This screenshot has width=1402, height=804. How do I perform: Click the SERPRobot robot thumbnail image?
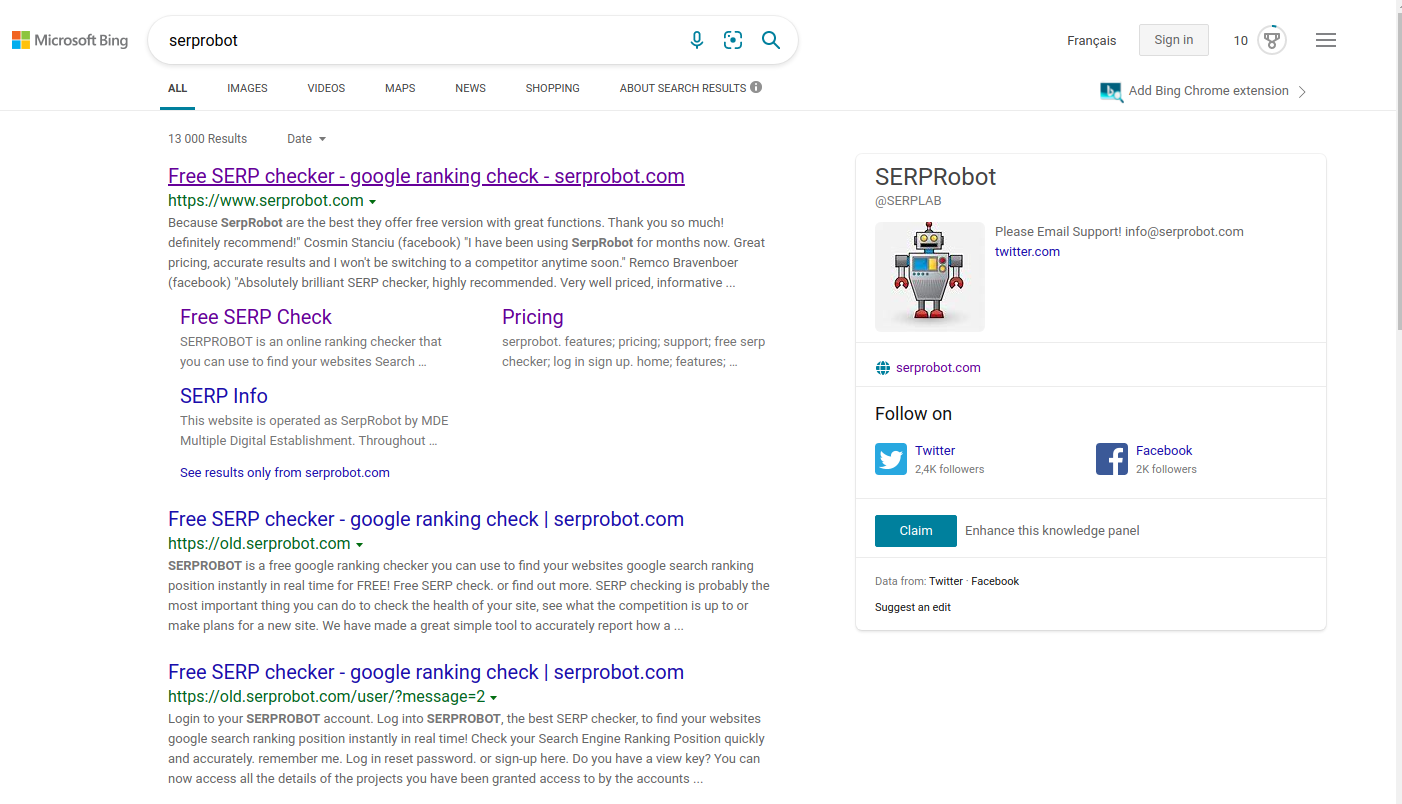pos(929,277)
